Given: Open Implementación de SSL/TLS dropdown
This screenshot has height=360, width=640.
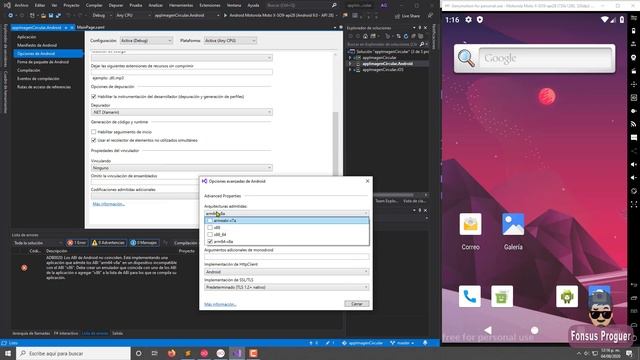Looking at the screenshot, I should [x=287, y=287].
